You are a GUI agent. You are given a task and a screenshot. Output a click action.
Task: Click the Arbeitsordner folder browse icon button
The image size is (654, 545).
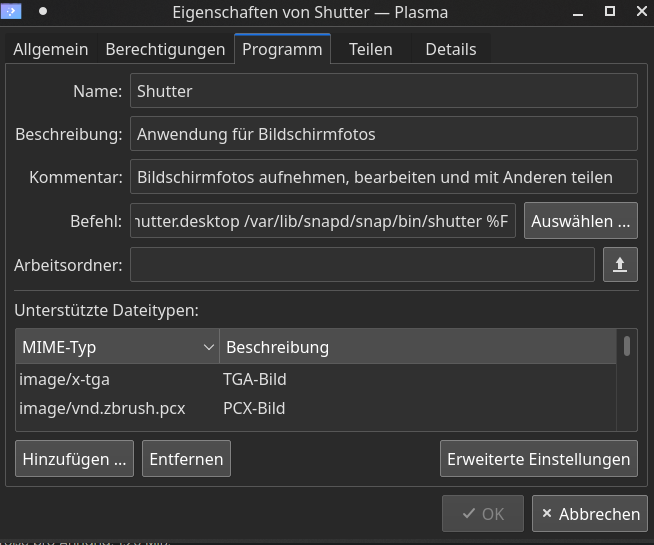620,265
